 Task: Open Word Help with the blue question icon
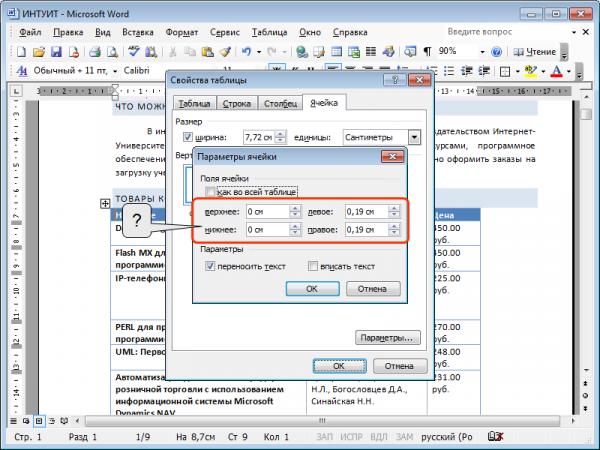(x=496, y=52)
